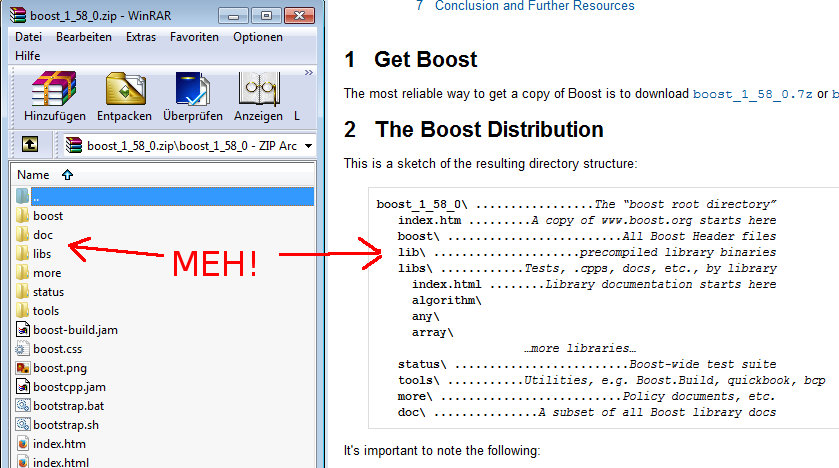839x468 pixels.
Task: Open the Optionen menu
Action: (x=258, y=37)
